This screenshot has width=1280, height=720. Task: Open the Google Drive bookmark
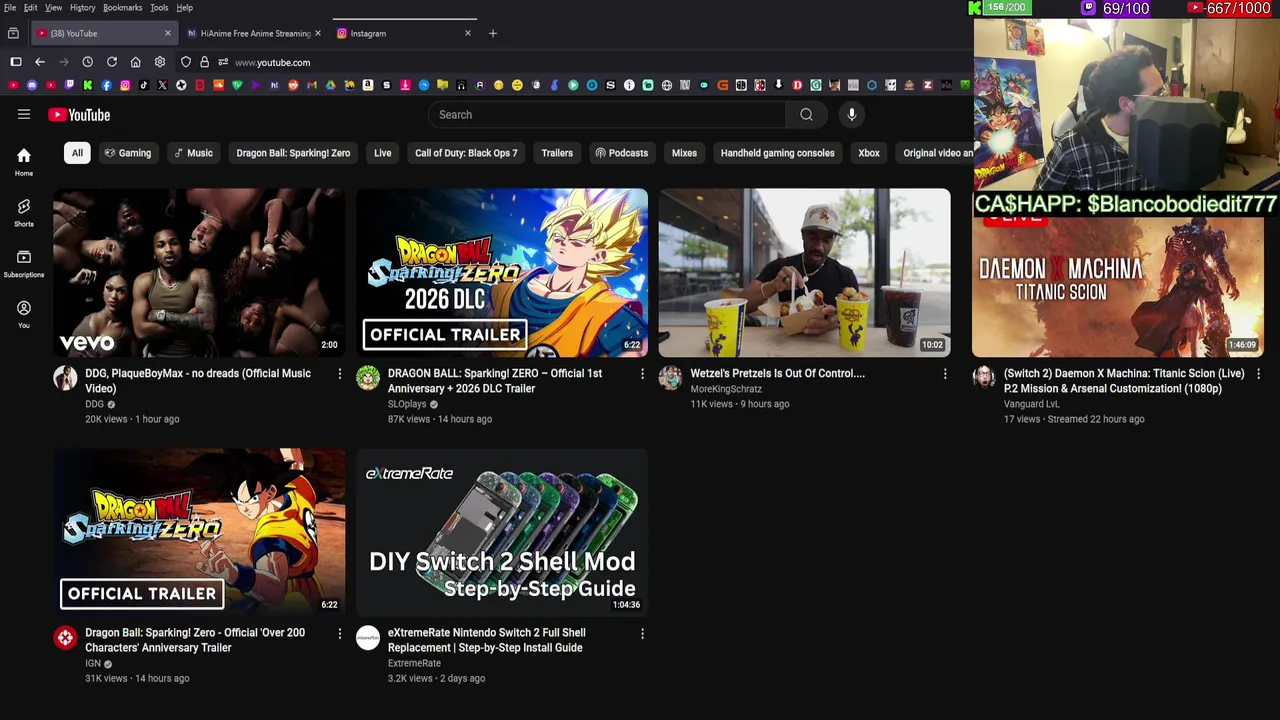click(x=330, y=85)
